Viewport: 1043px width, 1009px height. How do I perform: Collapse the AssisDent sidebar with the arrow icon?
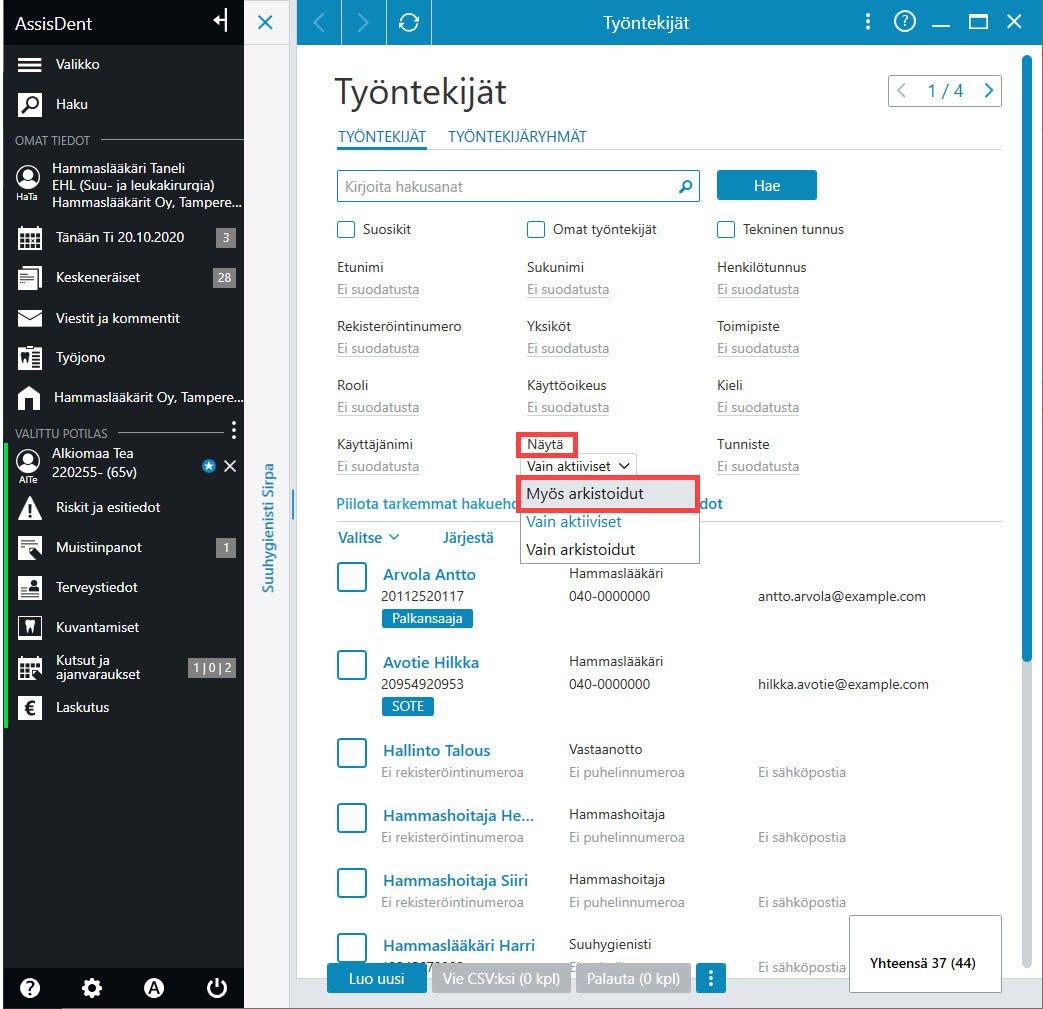pyautogui.click(x=222, y=21)
